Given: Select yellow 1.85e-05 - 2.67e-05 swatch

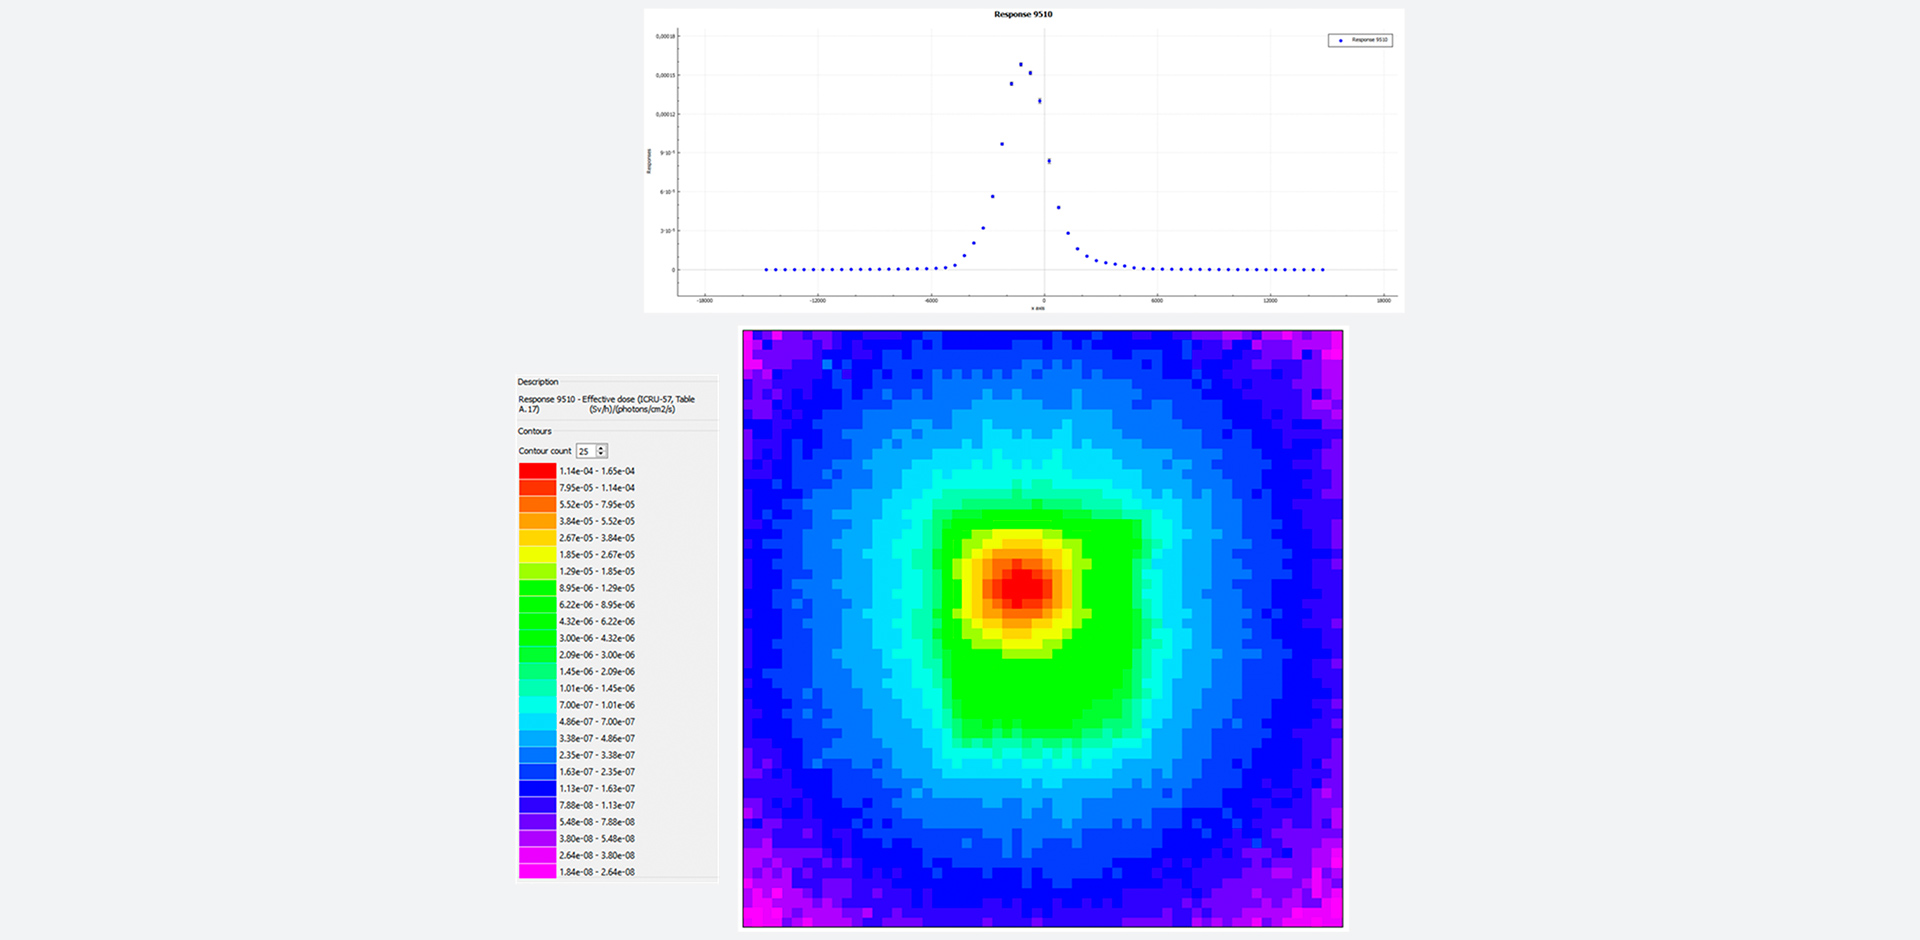Looking at the screenshot, I should coord(537,555).
